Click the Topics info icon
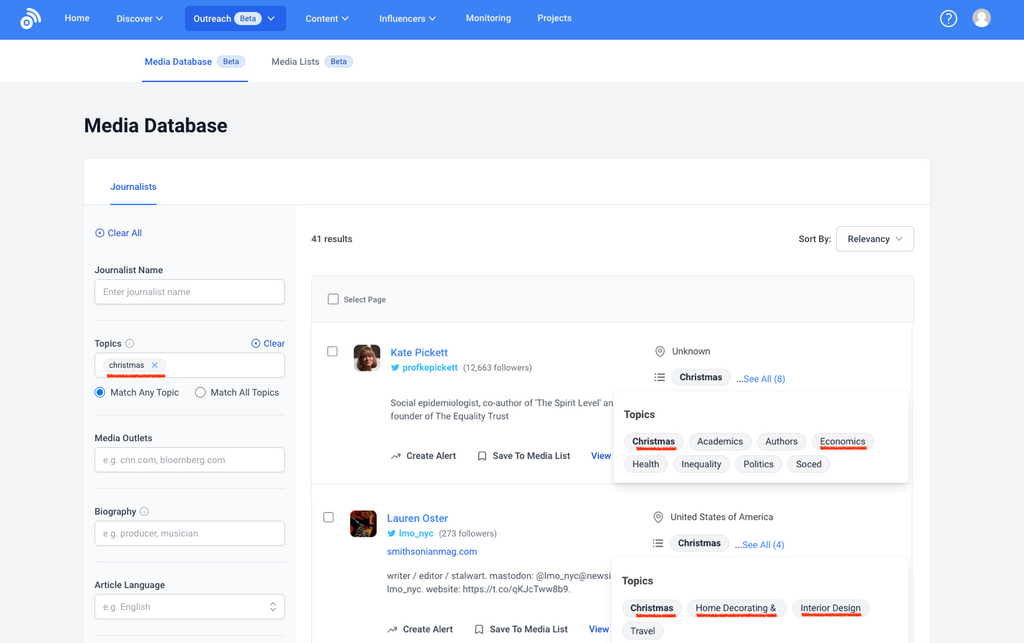The image size is (1024, 643). click(130, 344)
